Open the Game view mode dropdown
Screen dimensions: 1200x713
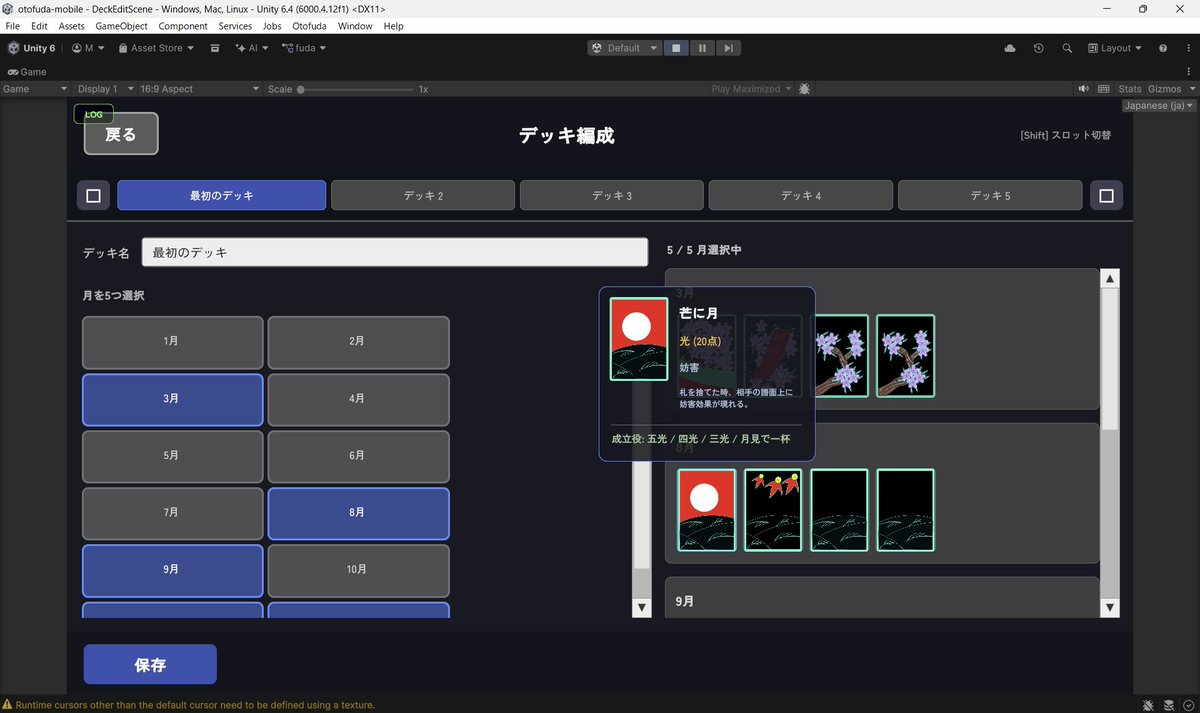[35, 89]
